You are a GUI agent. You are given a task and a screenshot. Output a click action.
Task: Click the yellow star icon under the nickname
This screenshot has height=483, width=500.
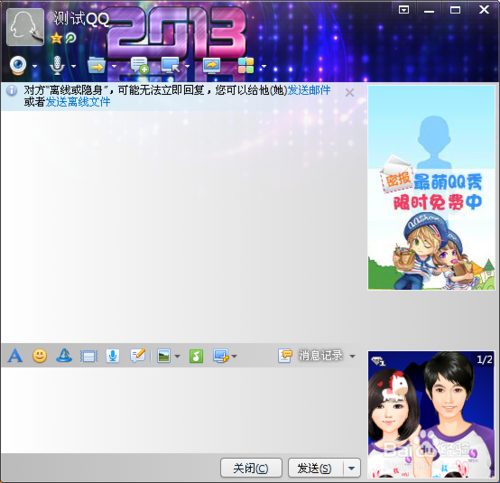pyautogui.click(x=56, y=38)
